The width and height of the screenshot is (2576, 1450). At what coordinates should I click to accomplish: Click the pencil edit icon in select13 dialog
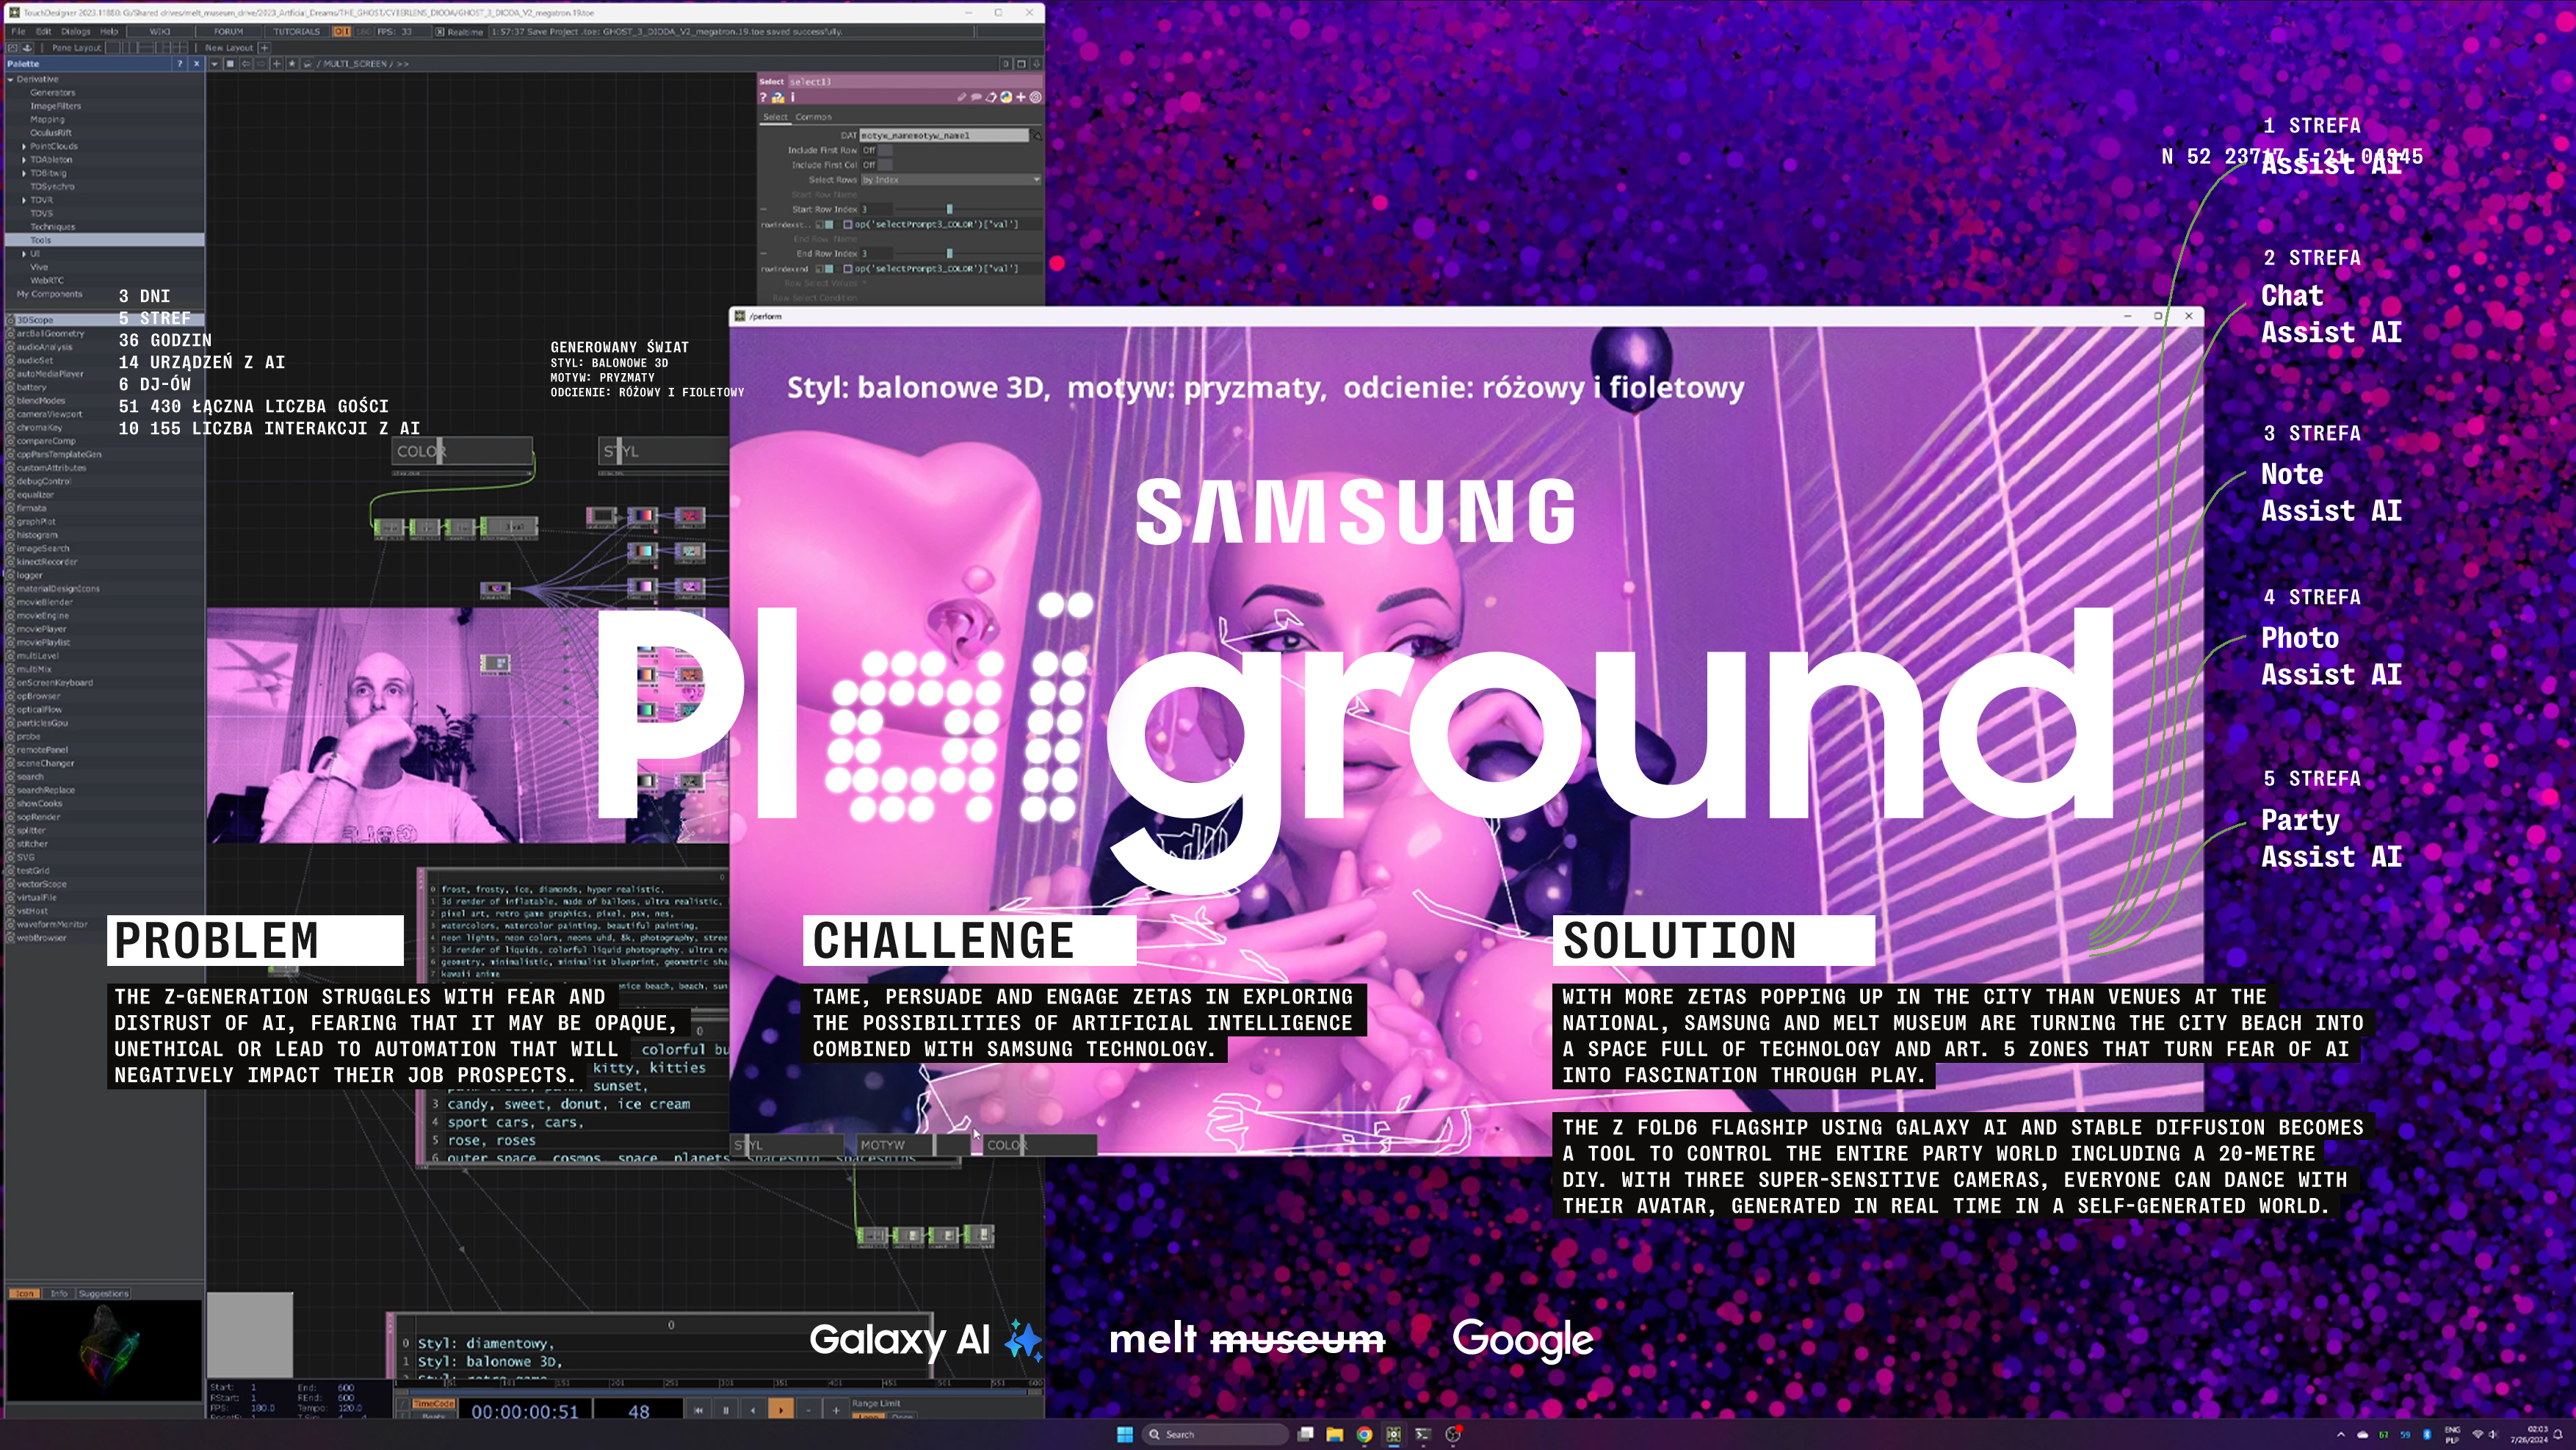point(962,97)
